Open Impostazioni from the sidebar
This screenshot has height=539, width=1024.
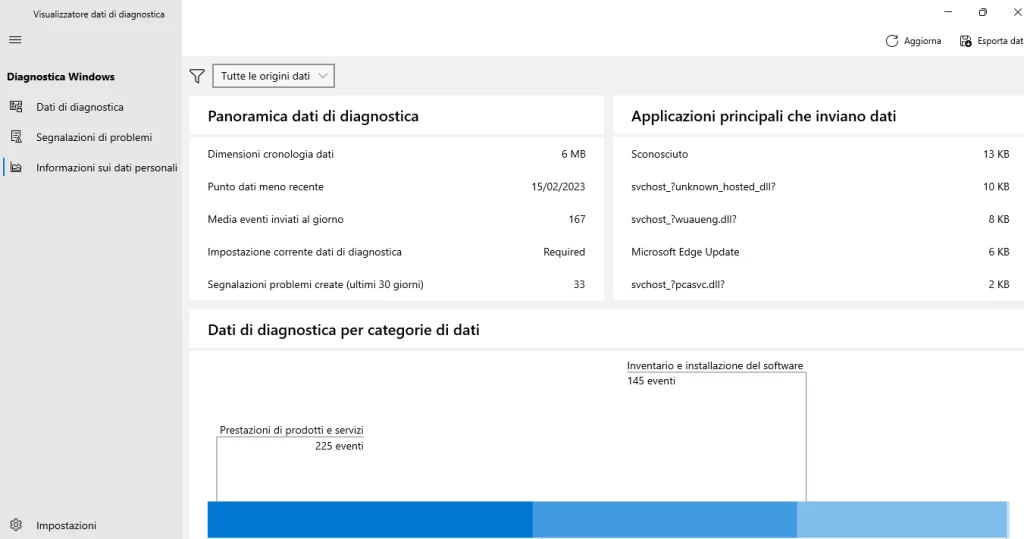(91, 525)
